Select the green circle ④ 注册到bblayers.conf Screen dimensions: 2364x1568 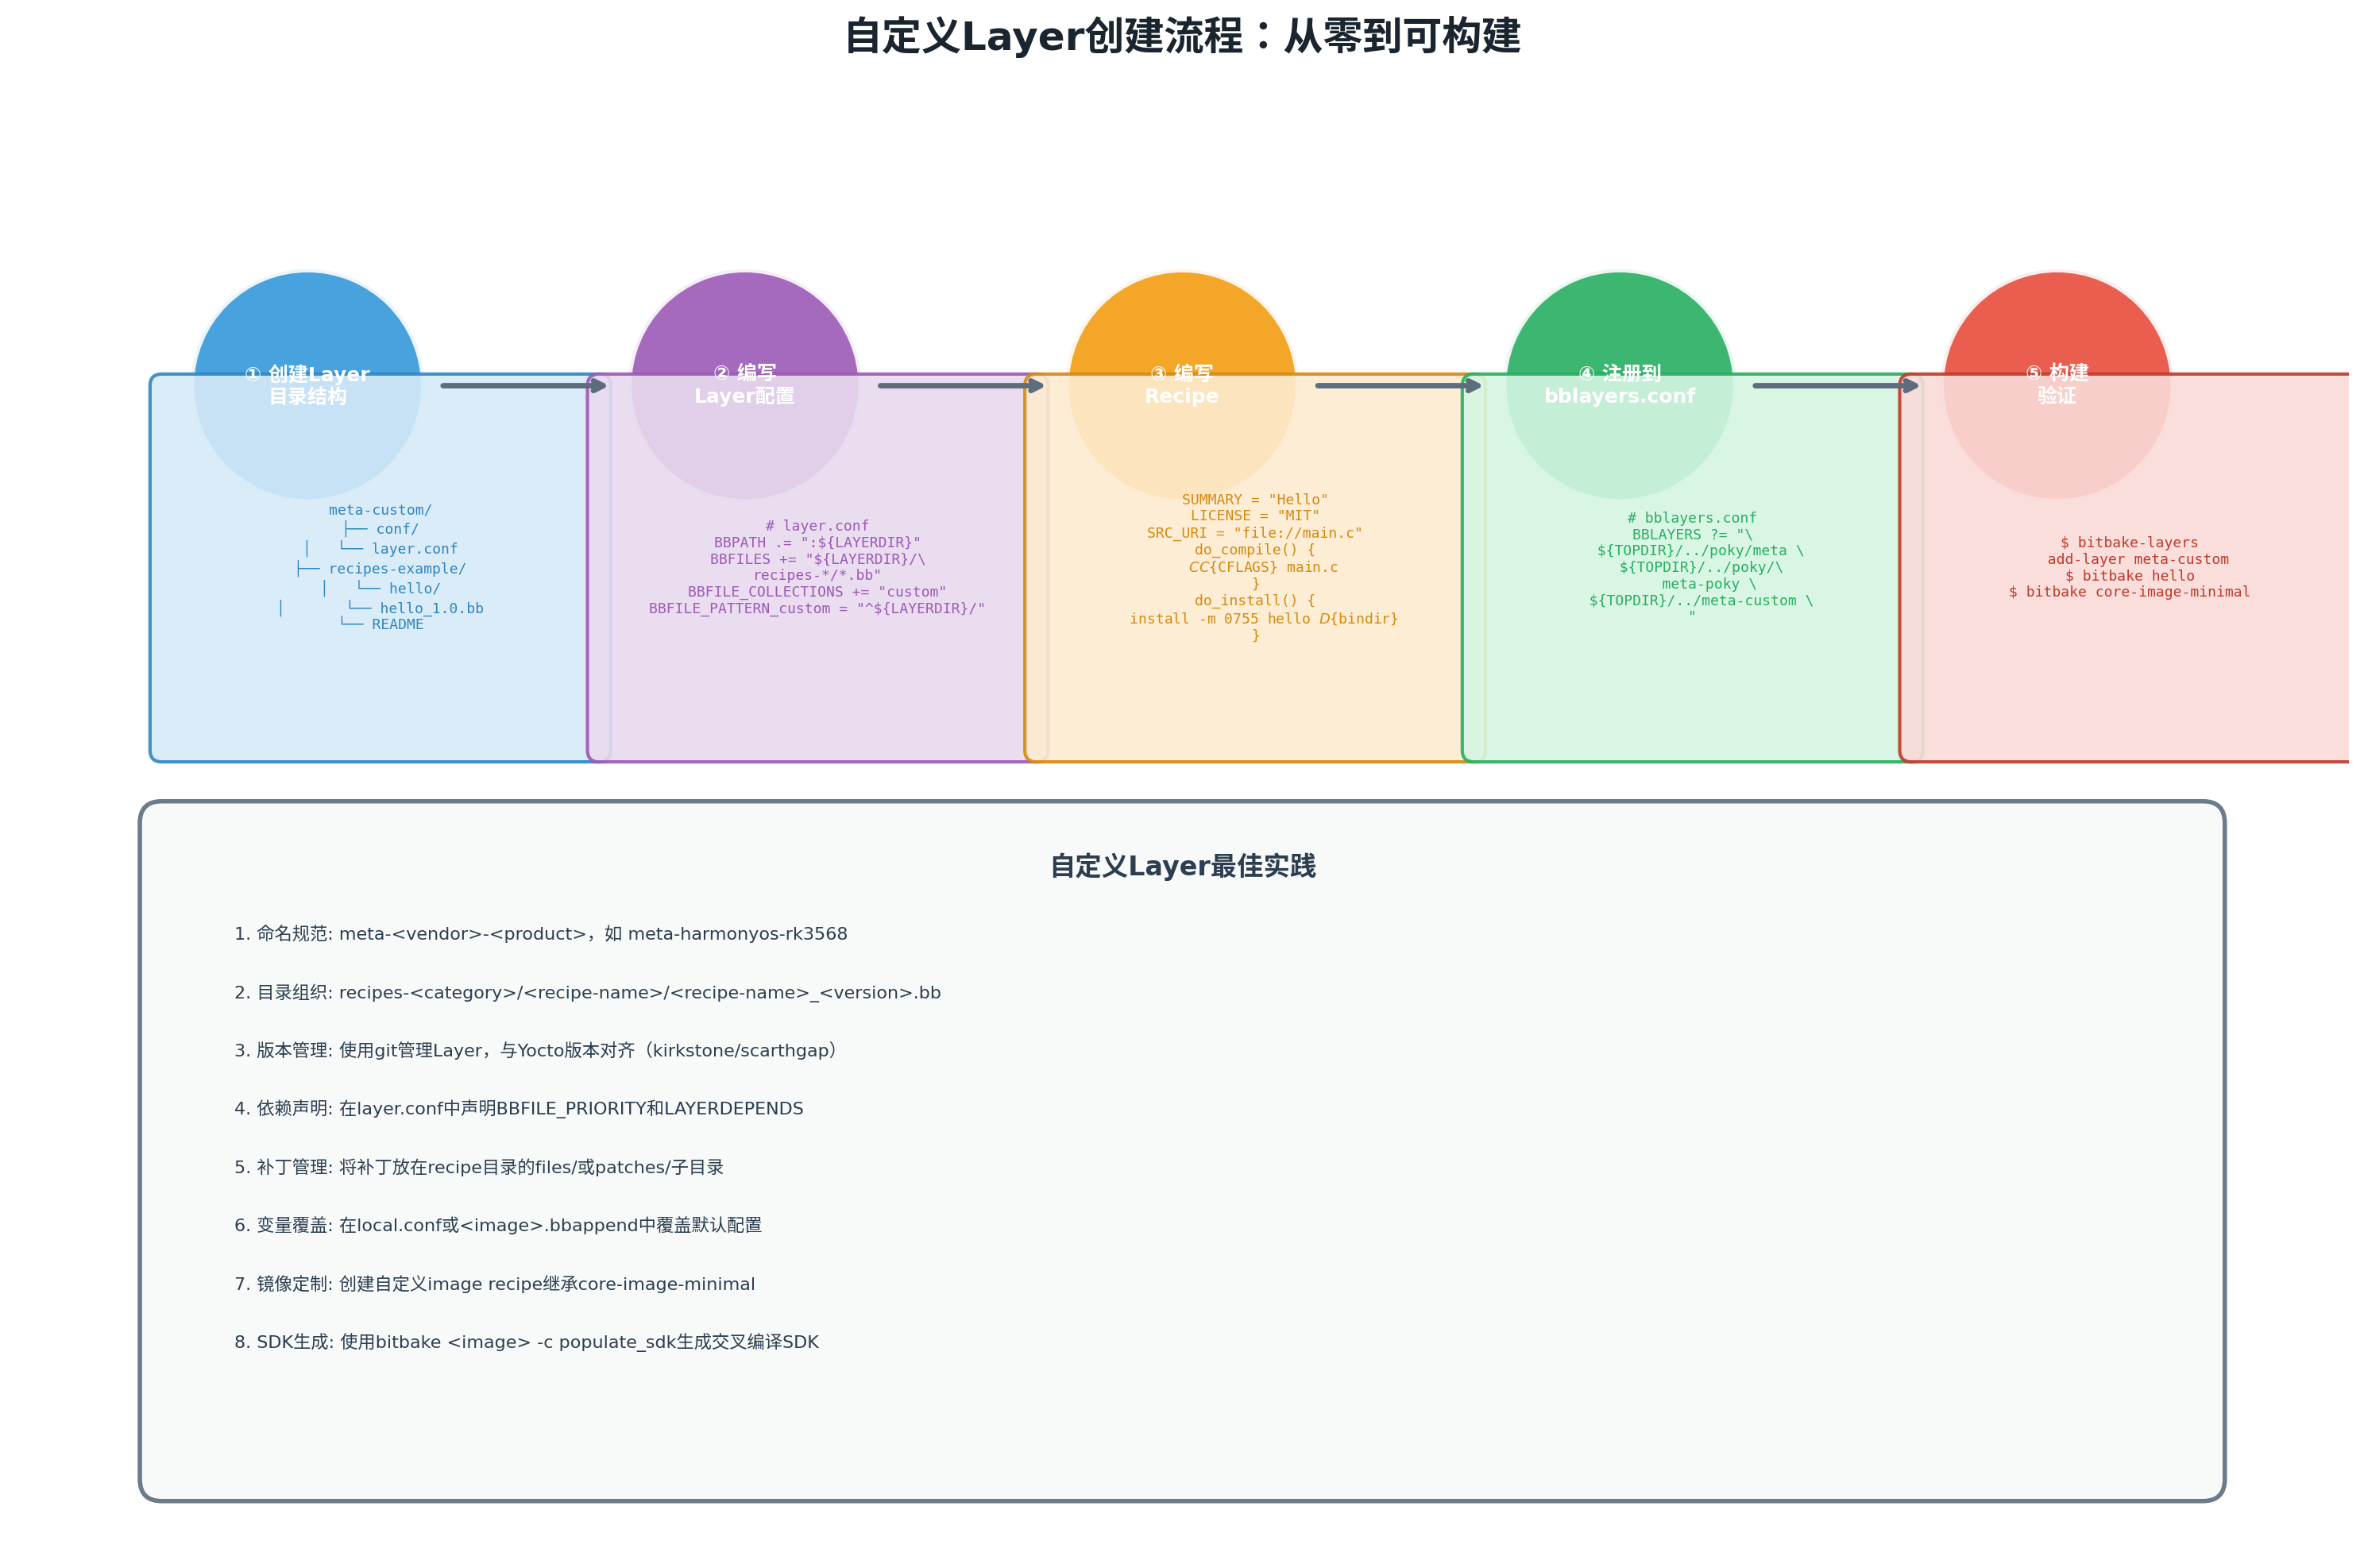[1619, 385]
